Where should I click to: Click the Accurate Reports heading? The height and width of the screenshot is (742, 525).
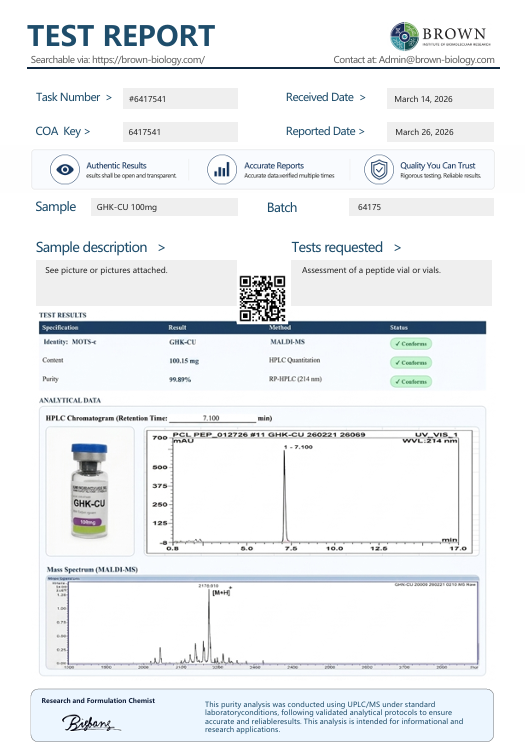tap(274, 166)
